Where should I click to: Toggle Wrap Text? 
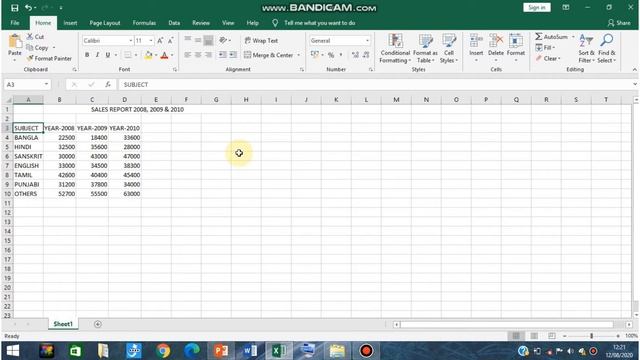click(x=261, y=40)
